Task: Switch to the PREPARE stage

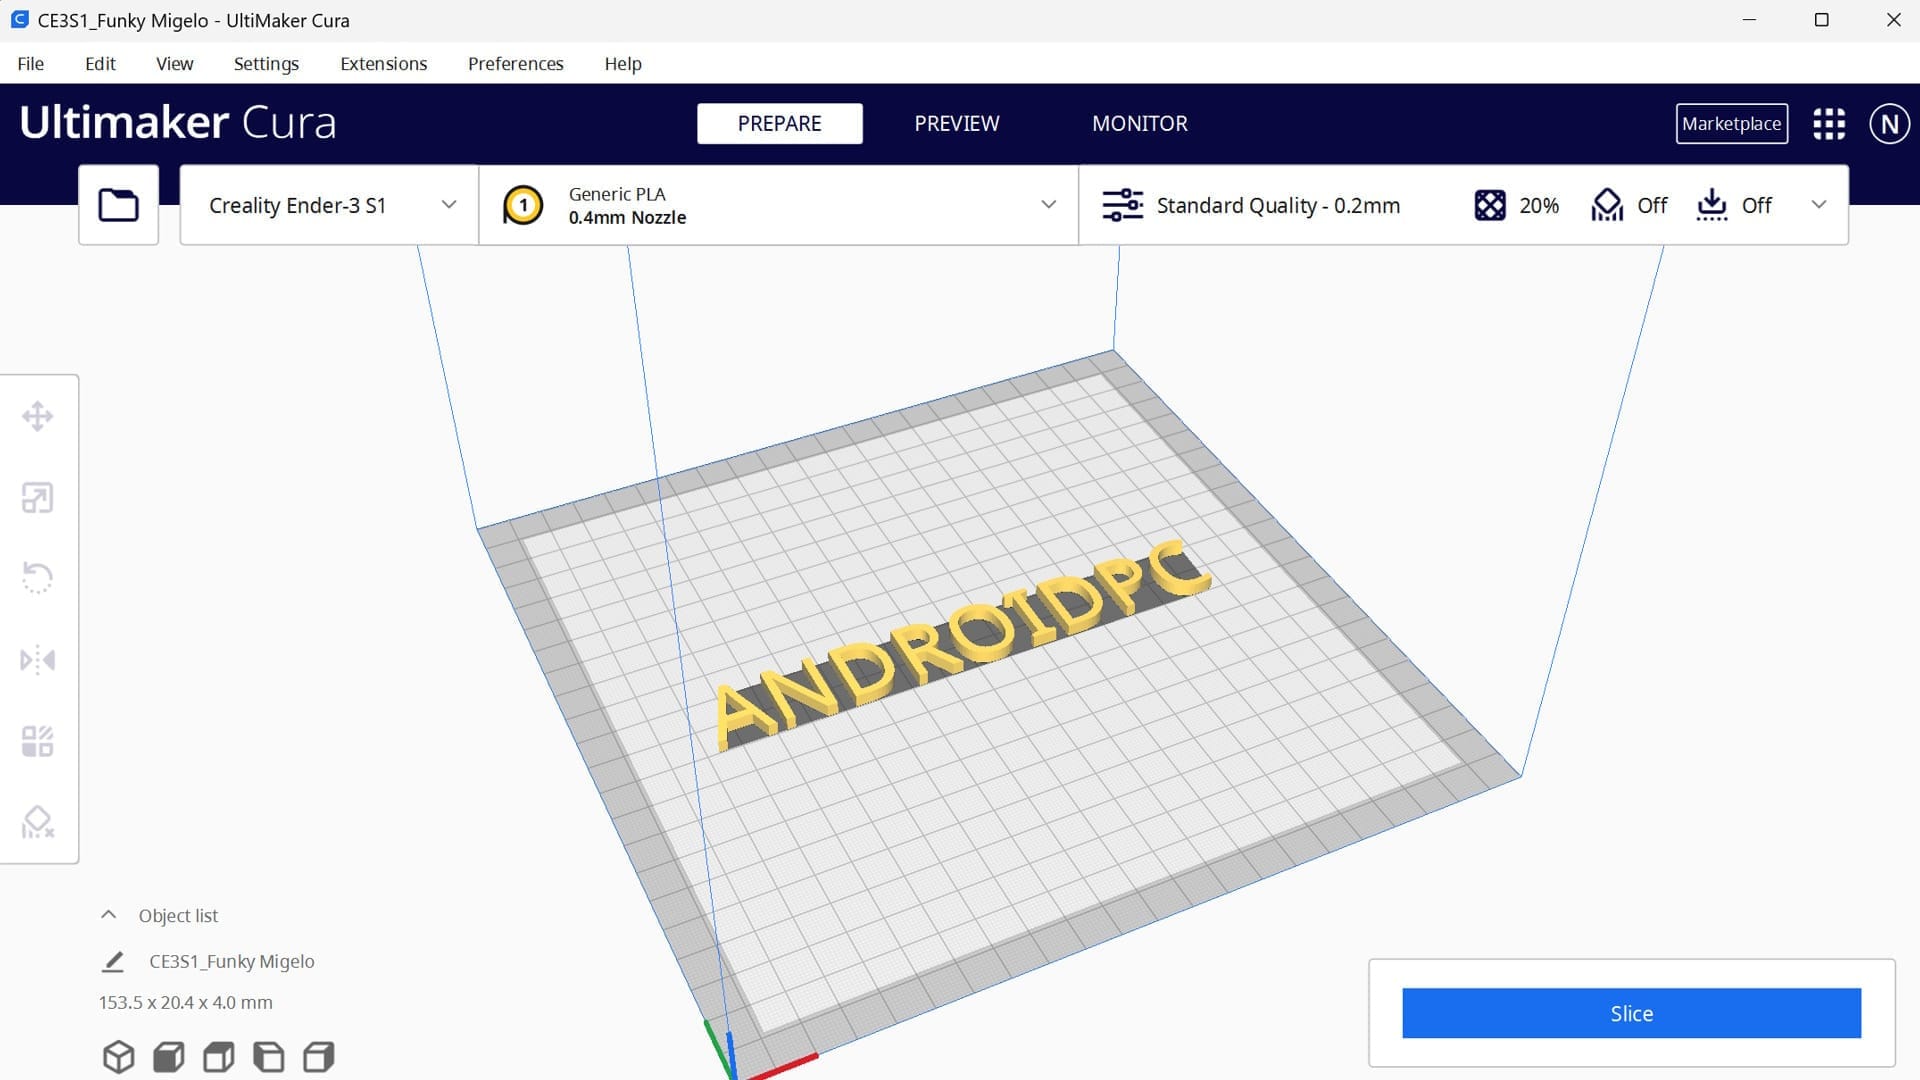Action: point(779,124)
